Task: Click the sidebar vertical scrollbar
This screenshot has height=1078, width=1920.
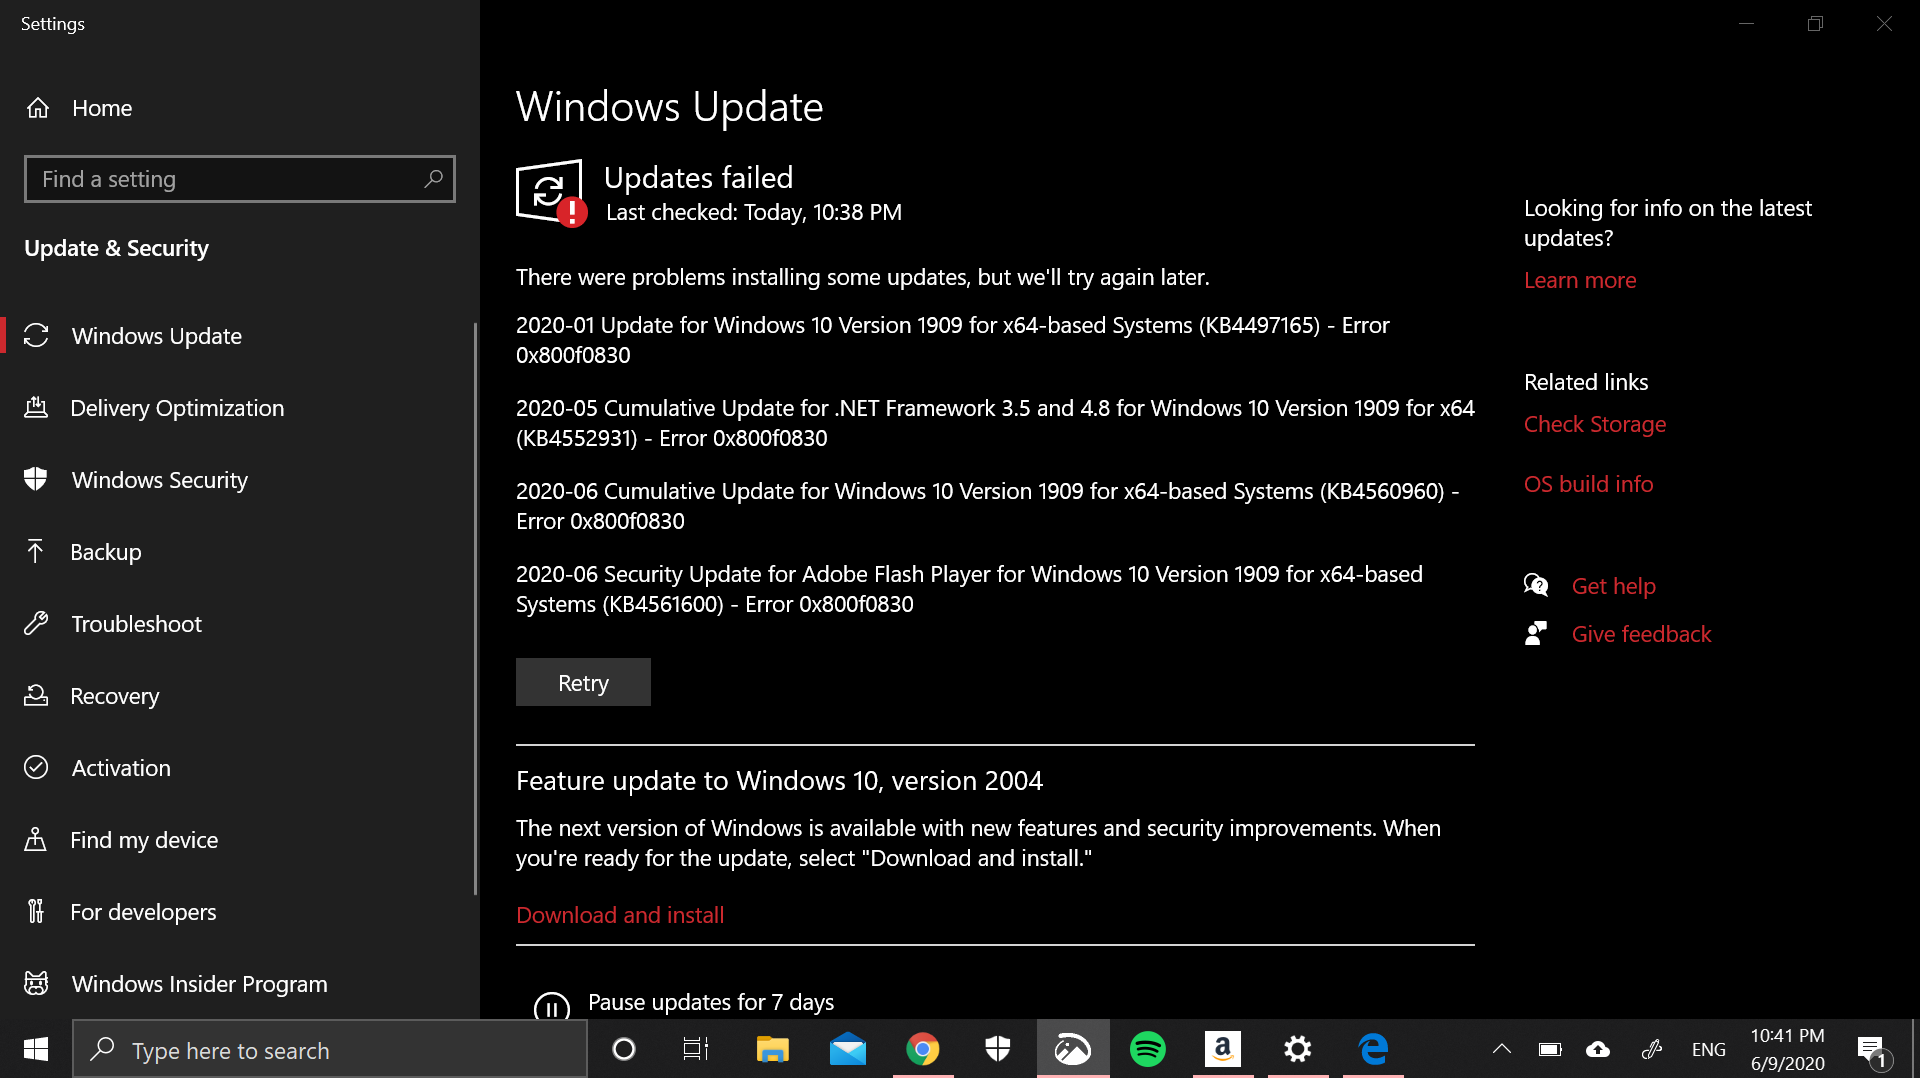Action: pyautogui.click(x=475, y=608)
